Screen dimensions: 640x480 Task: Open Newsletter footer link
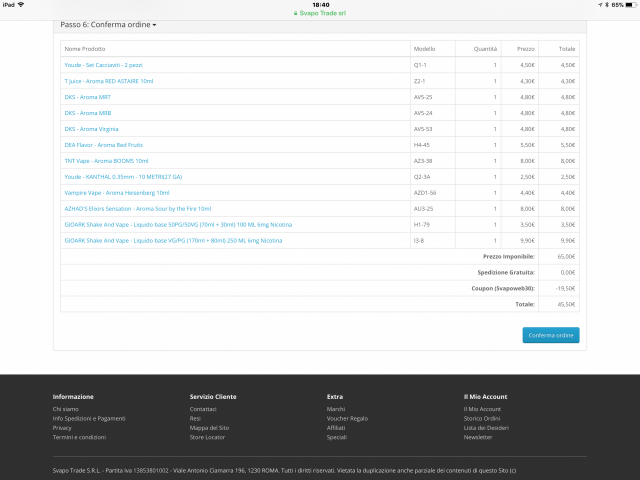click(478, 437)
